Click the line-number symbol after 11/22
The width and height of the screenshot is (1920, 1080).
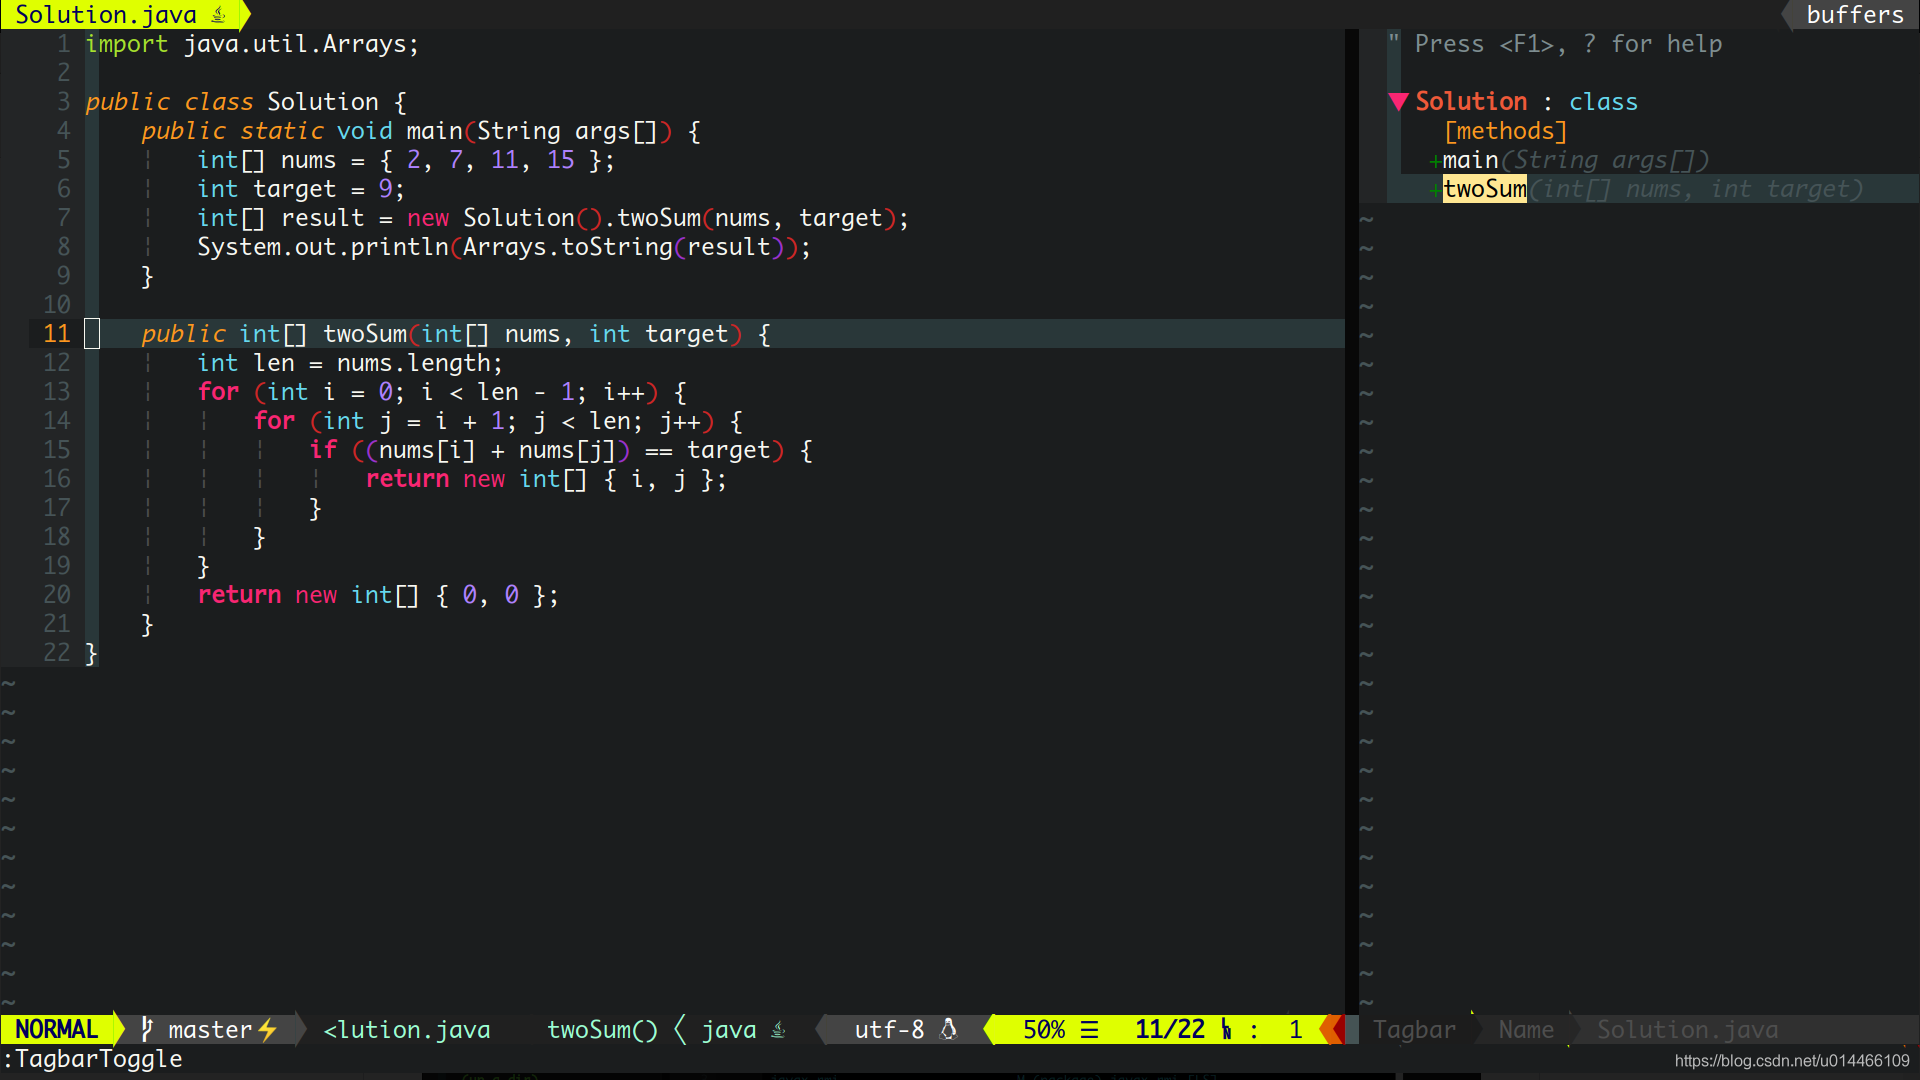pos(1227,1030)
